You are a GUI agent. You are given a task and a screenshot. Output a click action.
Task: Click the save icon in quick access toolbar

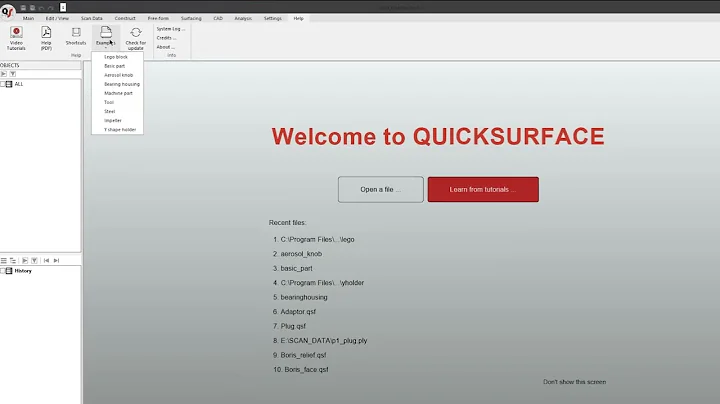23,7
